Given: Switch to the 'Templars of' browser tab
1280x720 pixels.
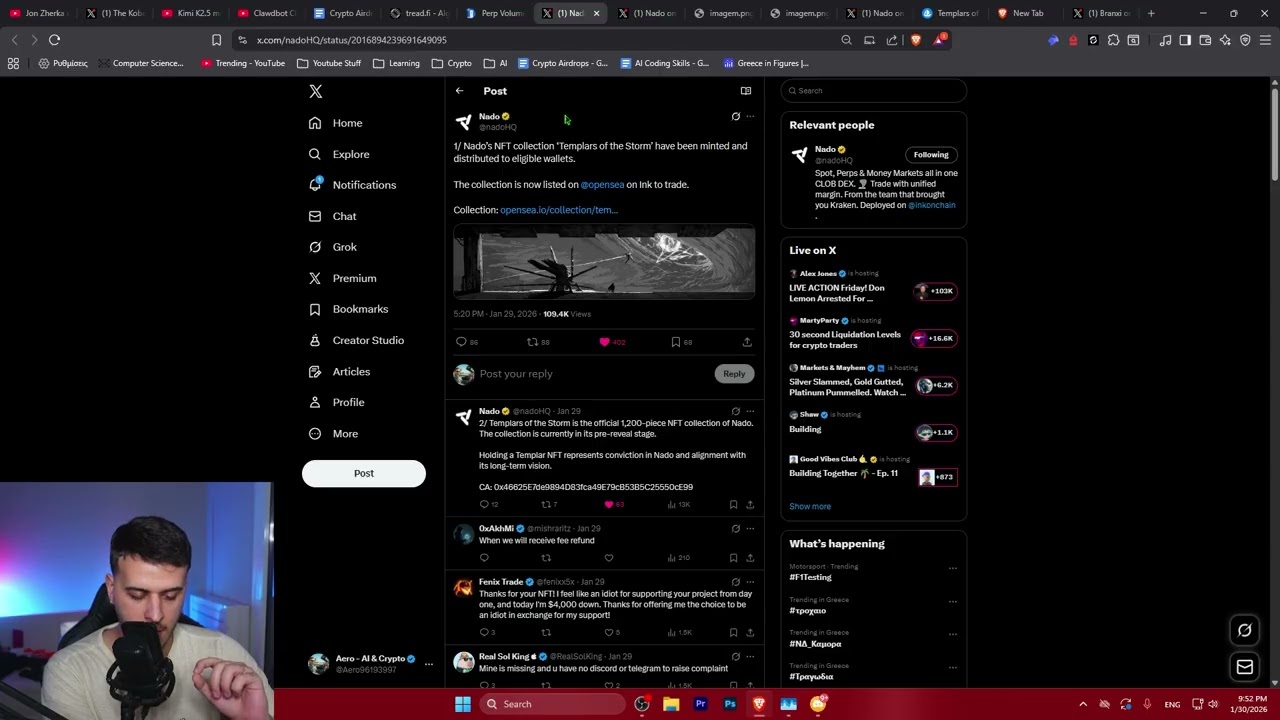Looking at the screenshot, I should pyautogui.click(x=949, y=13).
